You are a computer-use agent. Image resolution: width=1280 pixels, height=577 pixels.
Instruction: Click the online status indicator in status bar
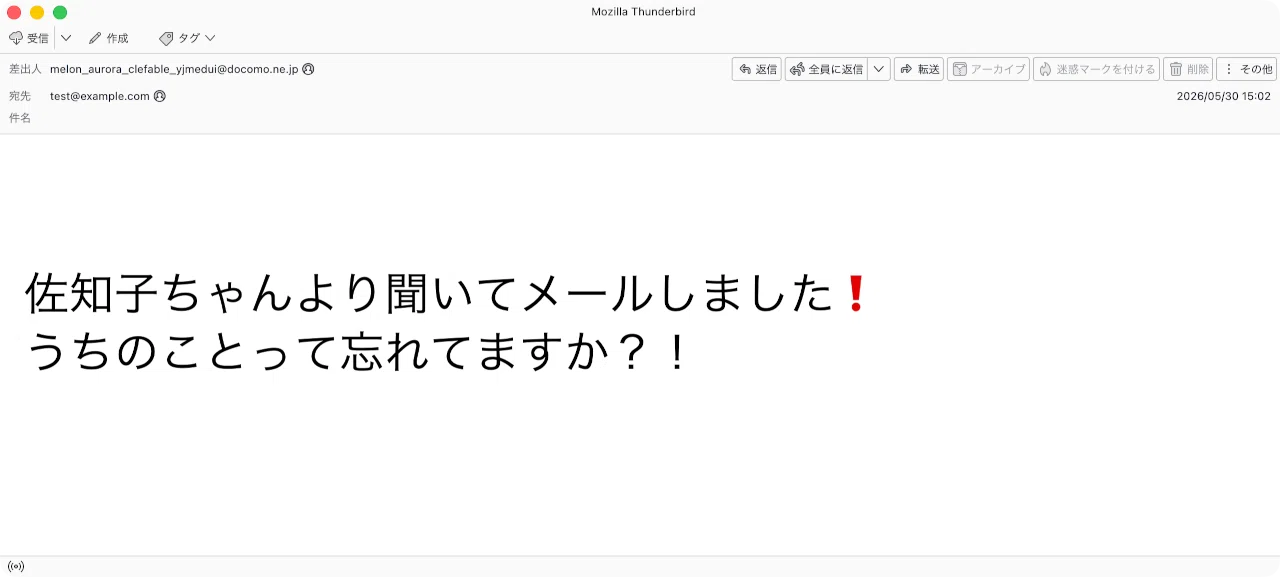[x=16, y=566]
